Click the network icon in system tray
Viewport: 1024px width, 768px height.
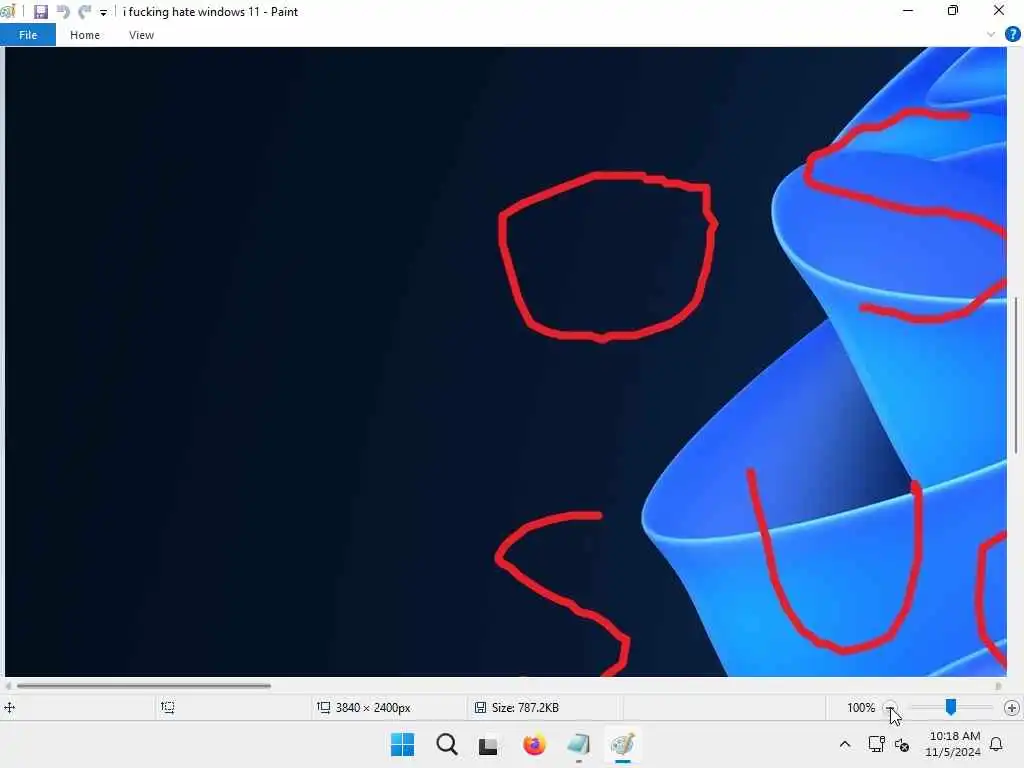click(876, 744)
